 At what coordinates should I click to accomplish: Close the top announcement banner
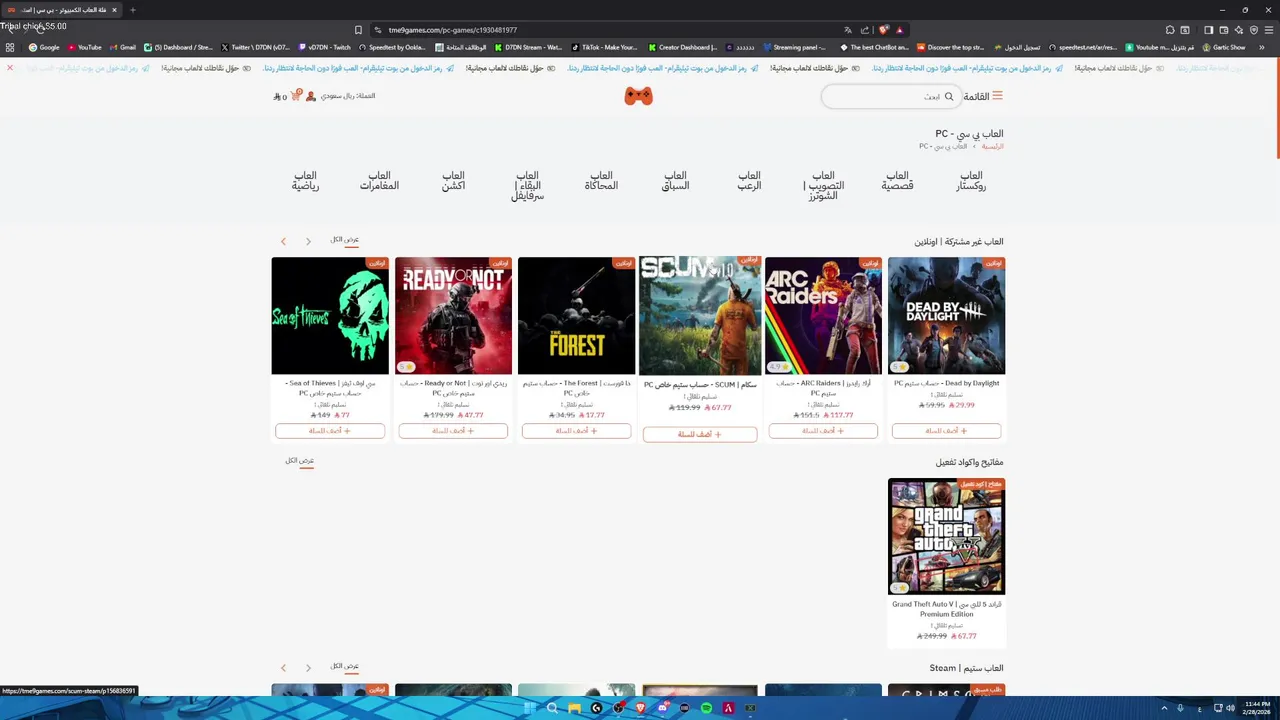click(x=10, y=68)
